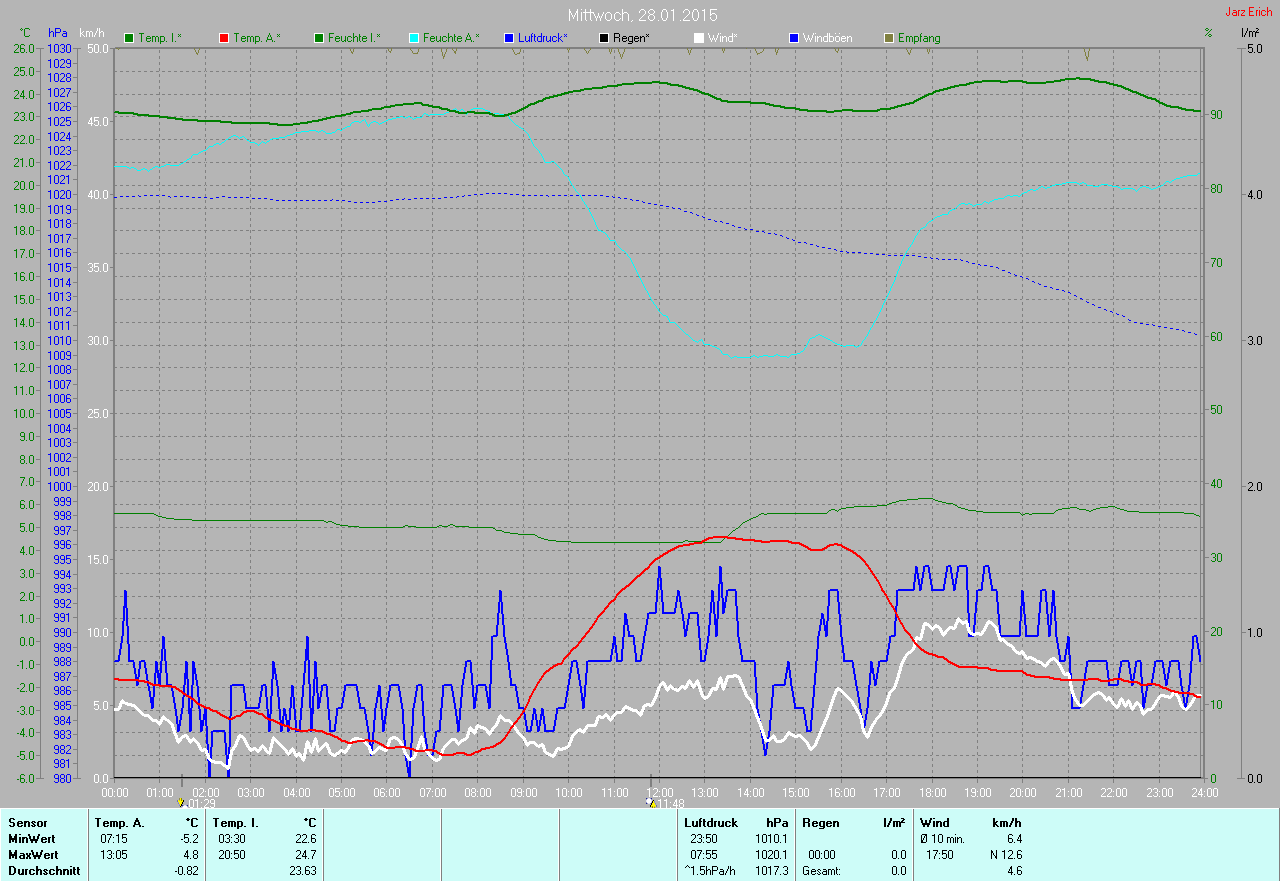
Task: Click the blue Luftdruck* legend swatch
Action: pos(509,38)
